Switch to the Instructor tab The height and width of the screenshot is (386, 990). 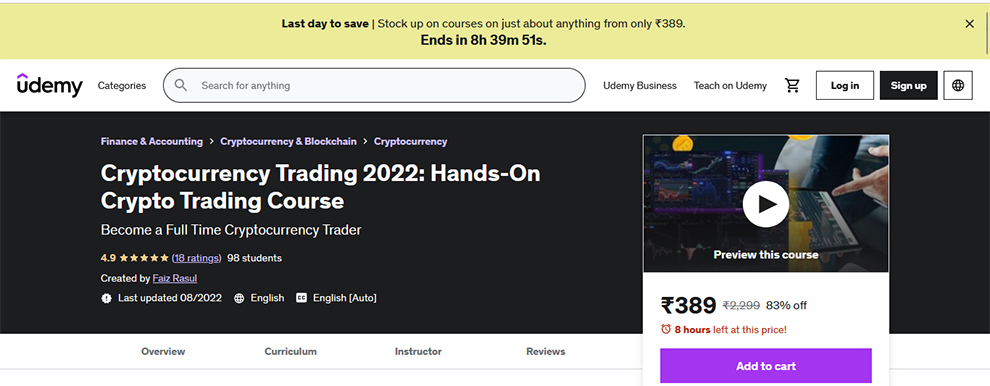pos(418,351)
